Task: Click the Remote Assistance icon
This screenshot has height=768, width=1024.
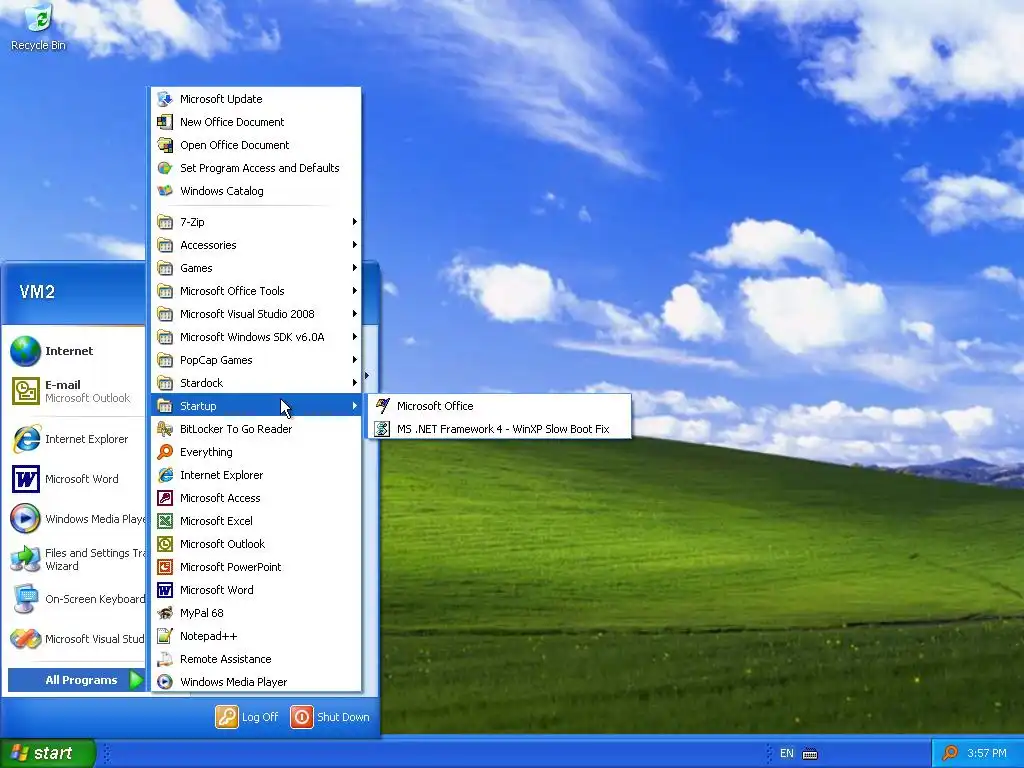Action: (x=165, y=659)
